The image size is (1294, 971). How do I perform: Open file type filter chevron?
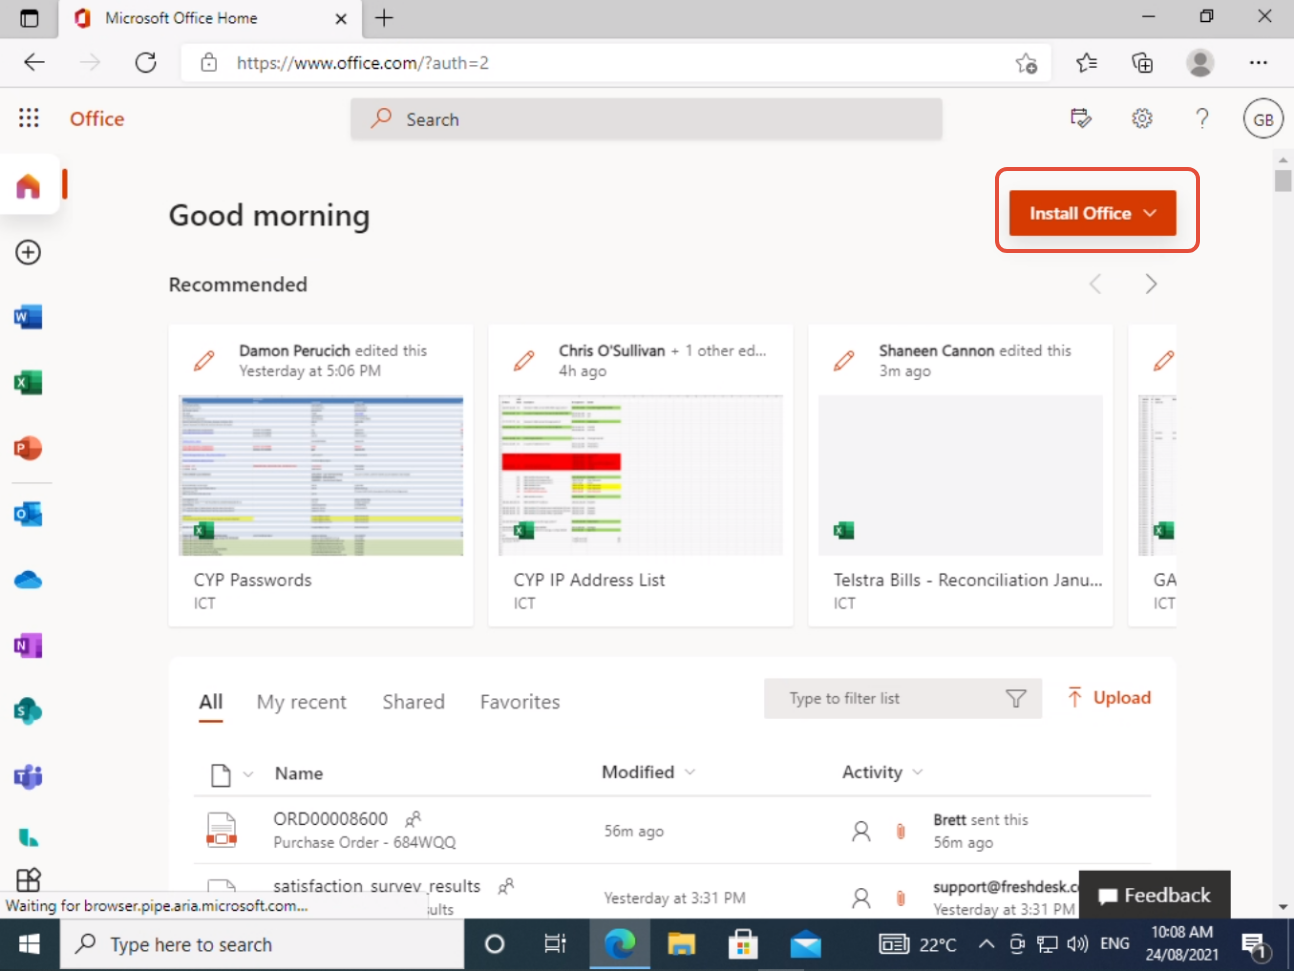point(248,774)
